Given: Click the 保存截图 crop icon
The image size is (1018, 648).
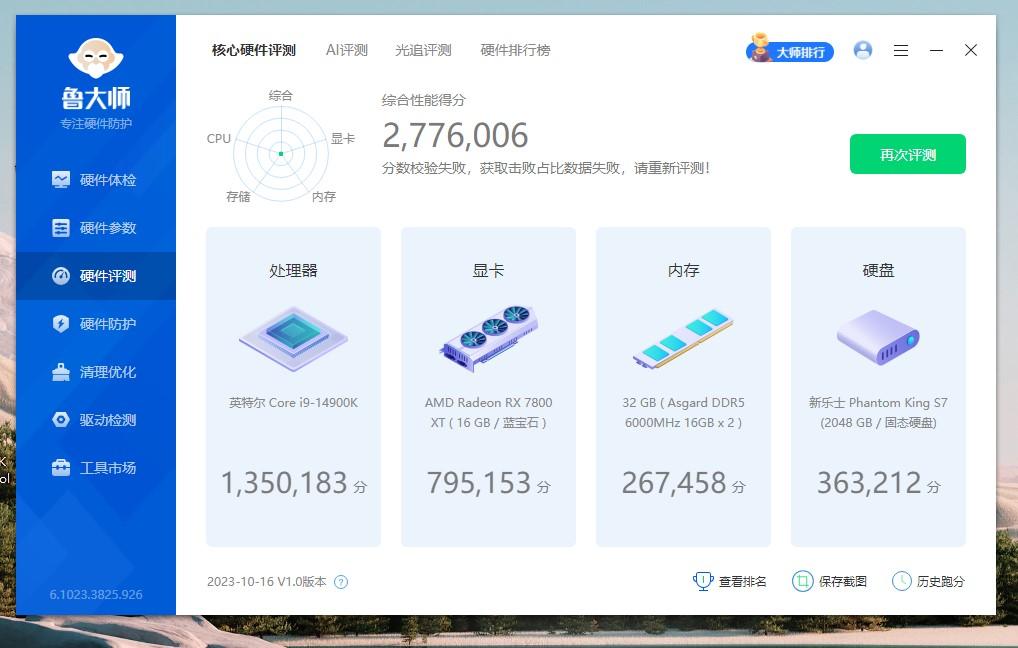Looking at the screenshot, I should pyautogui.click(x=802, y=581).
